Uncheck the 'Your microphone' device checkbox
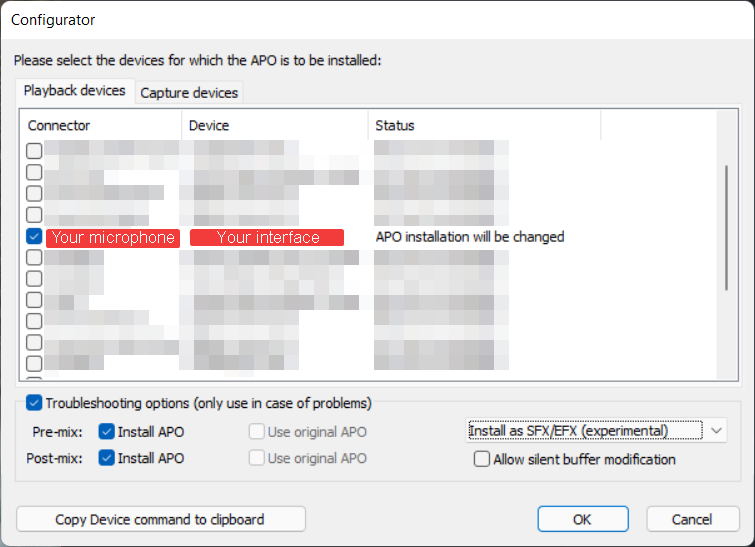755x547 pixels. (x=34, y=236)
